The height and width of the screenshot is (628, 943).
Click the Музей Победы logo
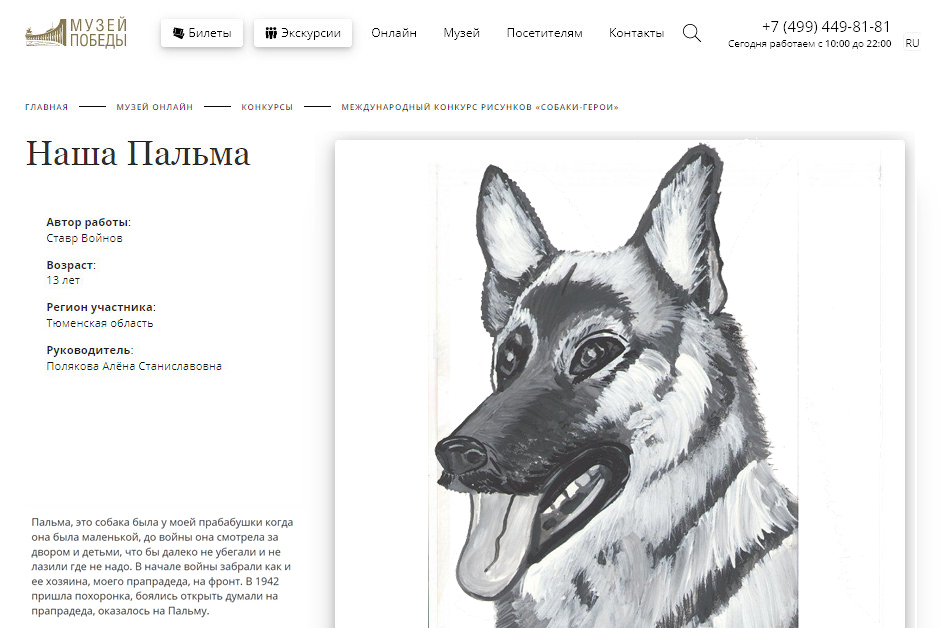[x=76, y=33]
